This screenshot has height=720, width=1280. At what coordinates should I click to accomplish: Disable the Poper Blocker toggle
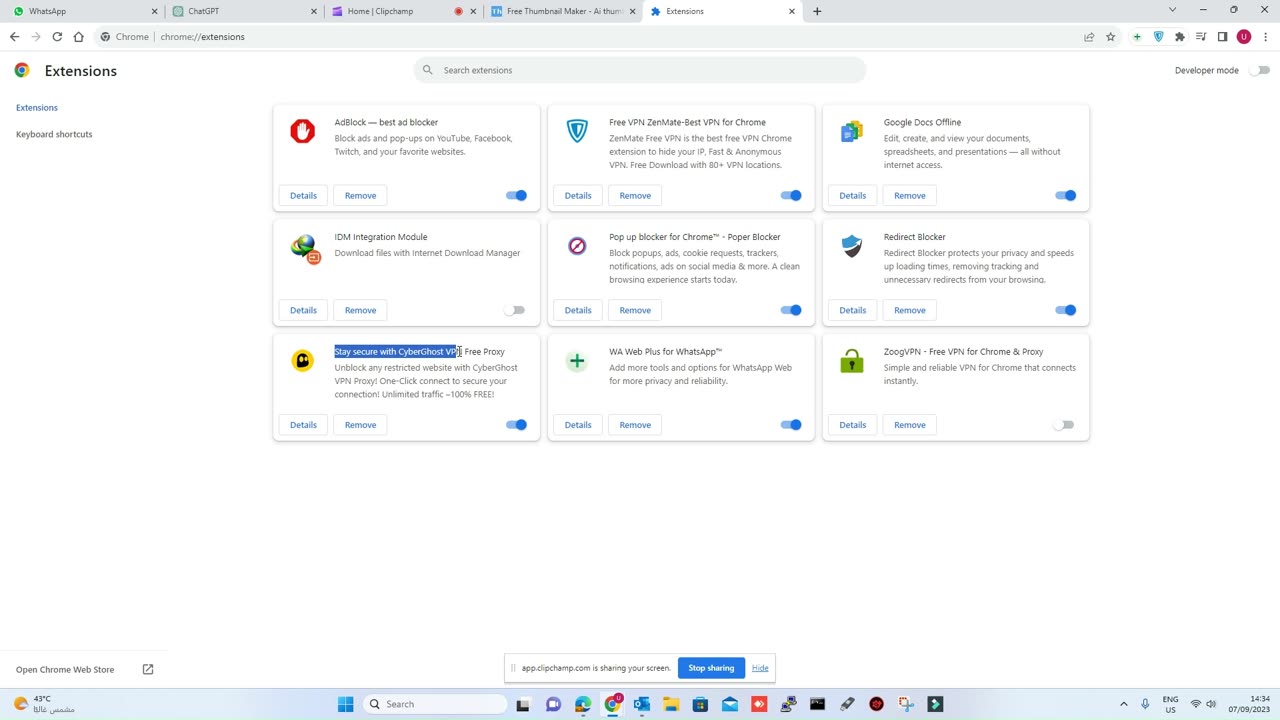(x=791, y=310)
